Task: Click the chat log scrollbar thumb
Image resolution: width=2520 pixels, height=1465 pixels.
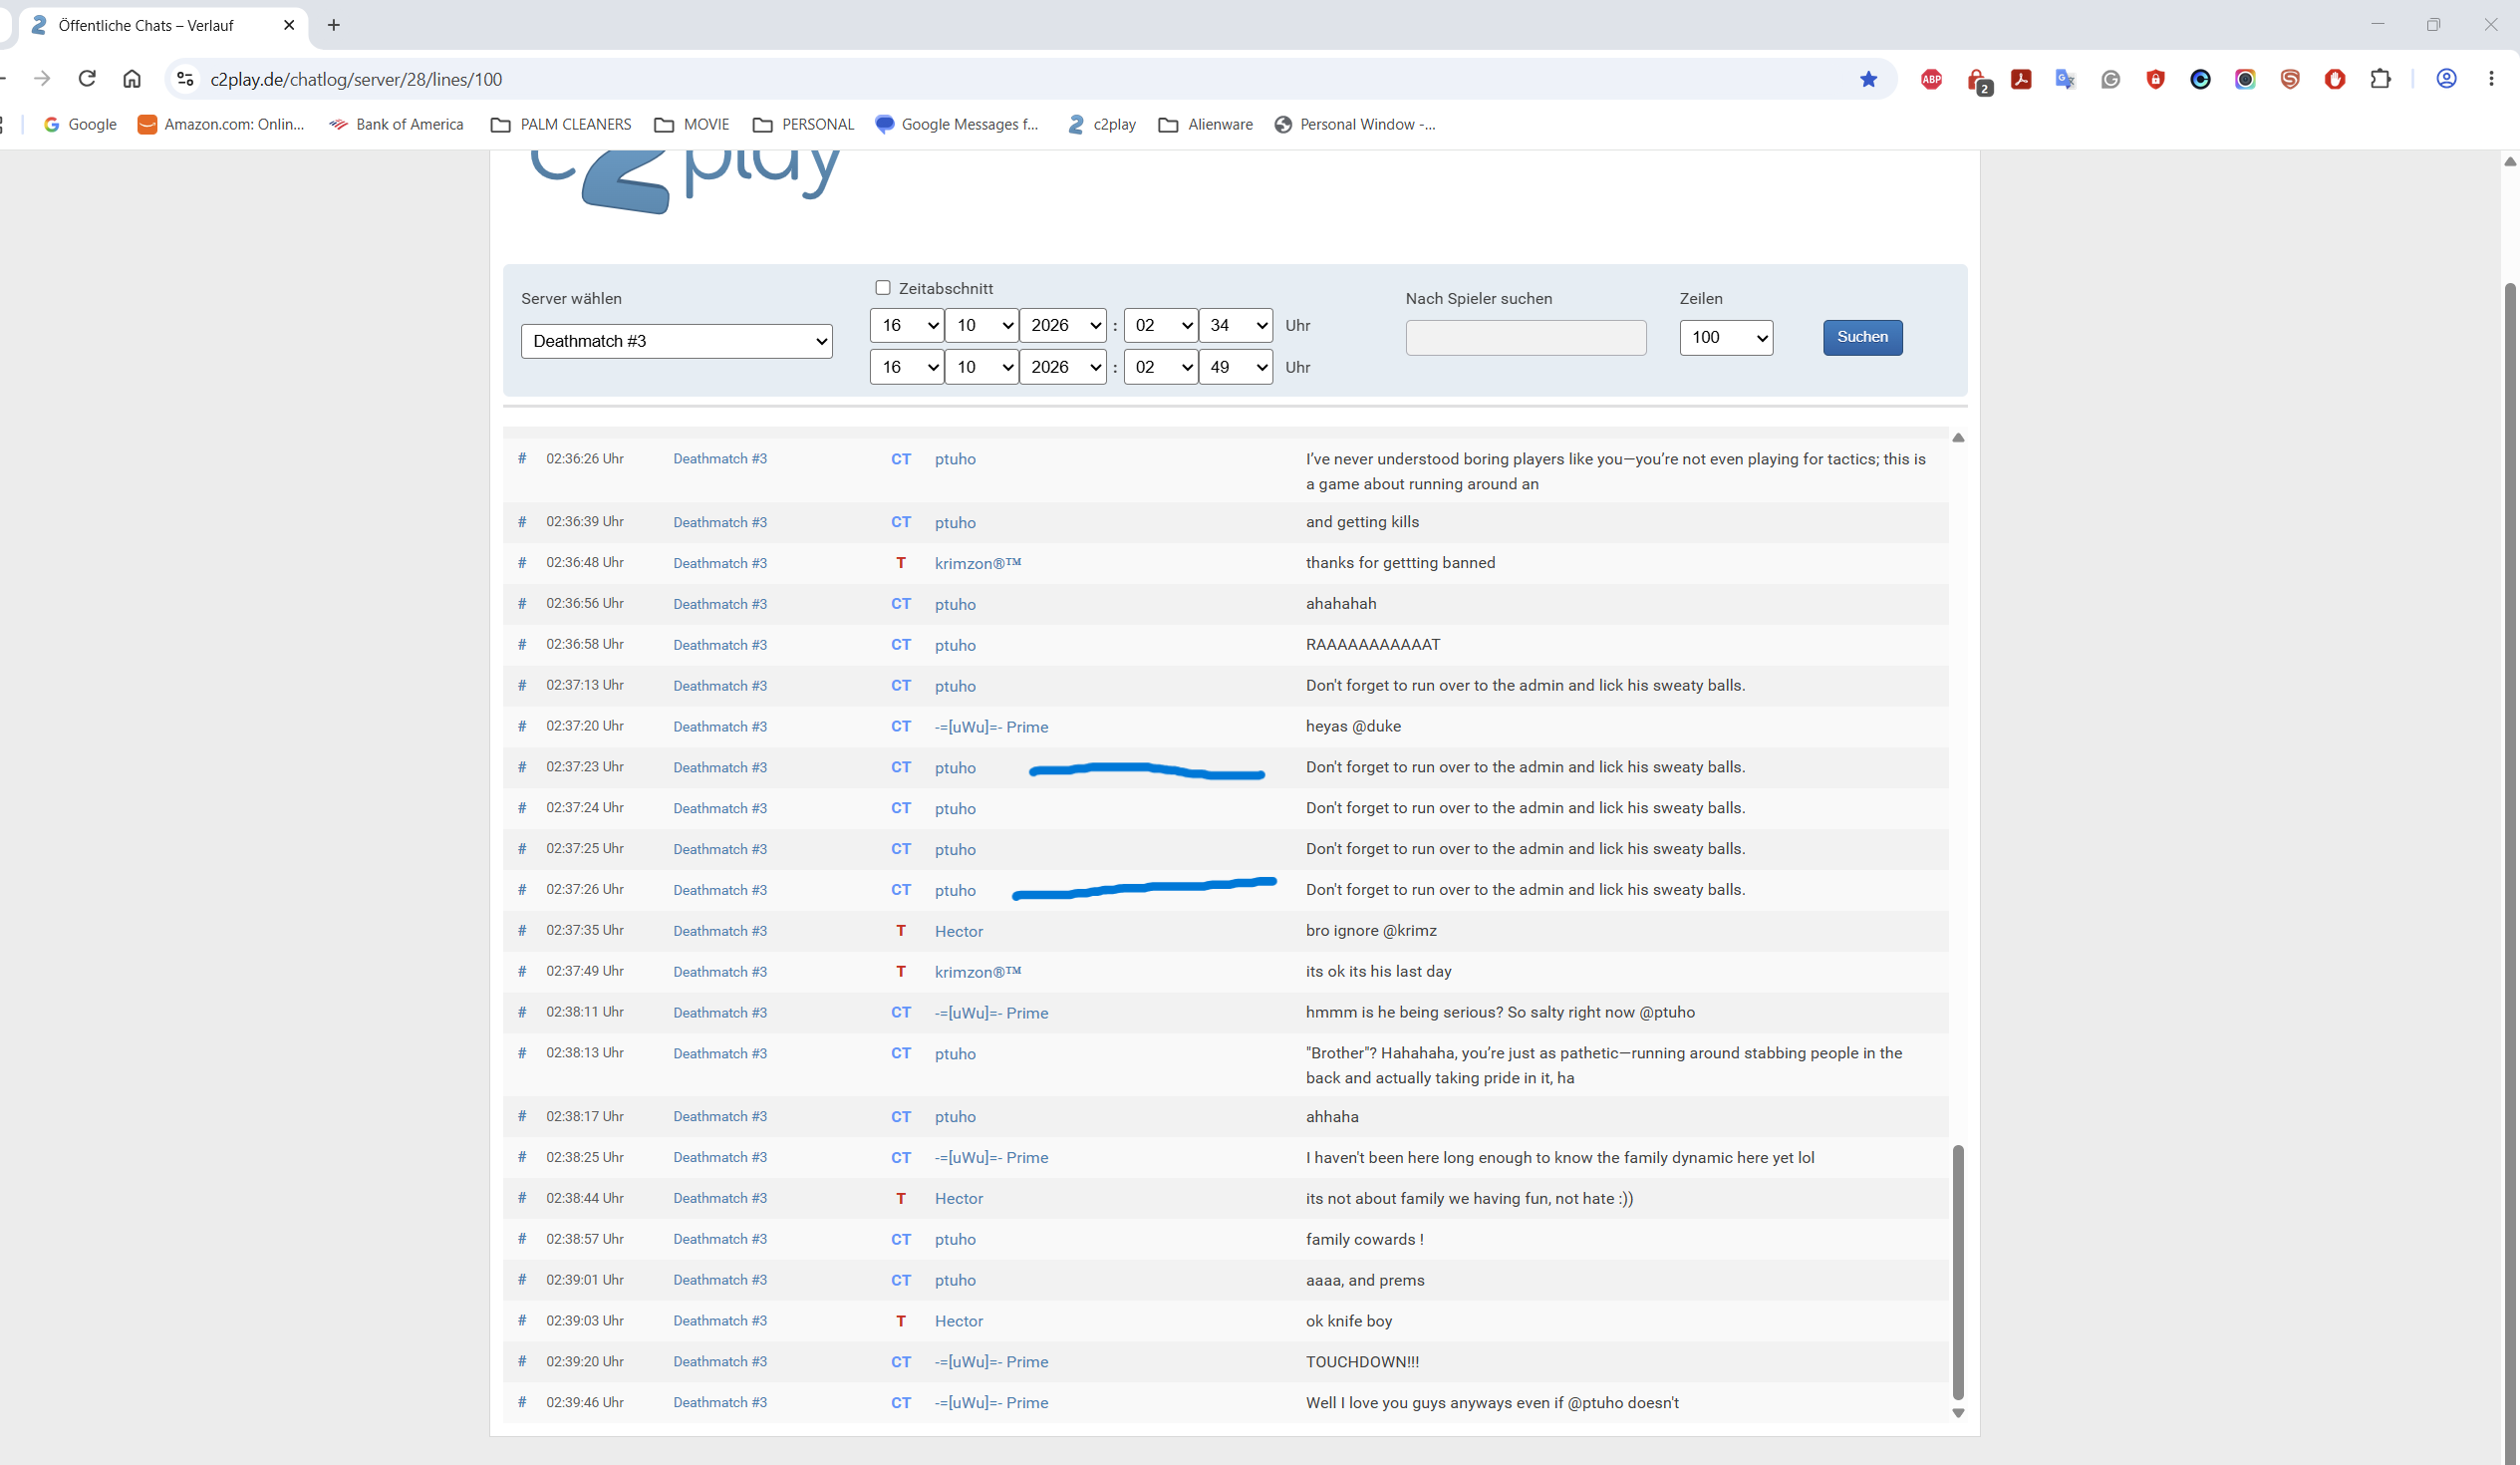Action: [1958, 1272]
